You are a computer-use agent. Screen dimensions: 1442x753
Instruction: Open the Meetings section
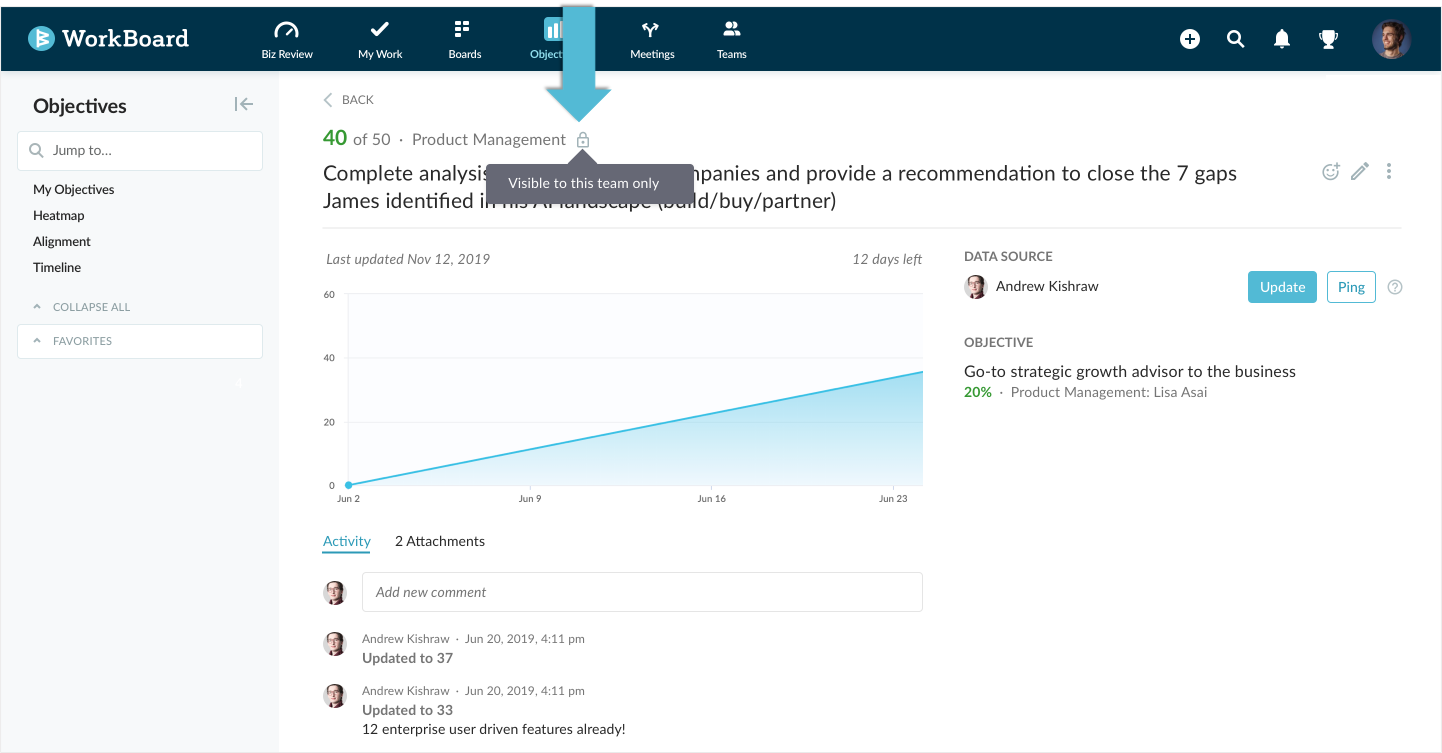(x=652, y=40)
